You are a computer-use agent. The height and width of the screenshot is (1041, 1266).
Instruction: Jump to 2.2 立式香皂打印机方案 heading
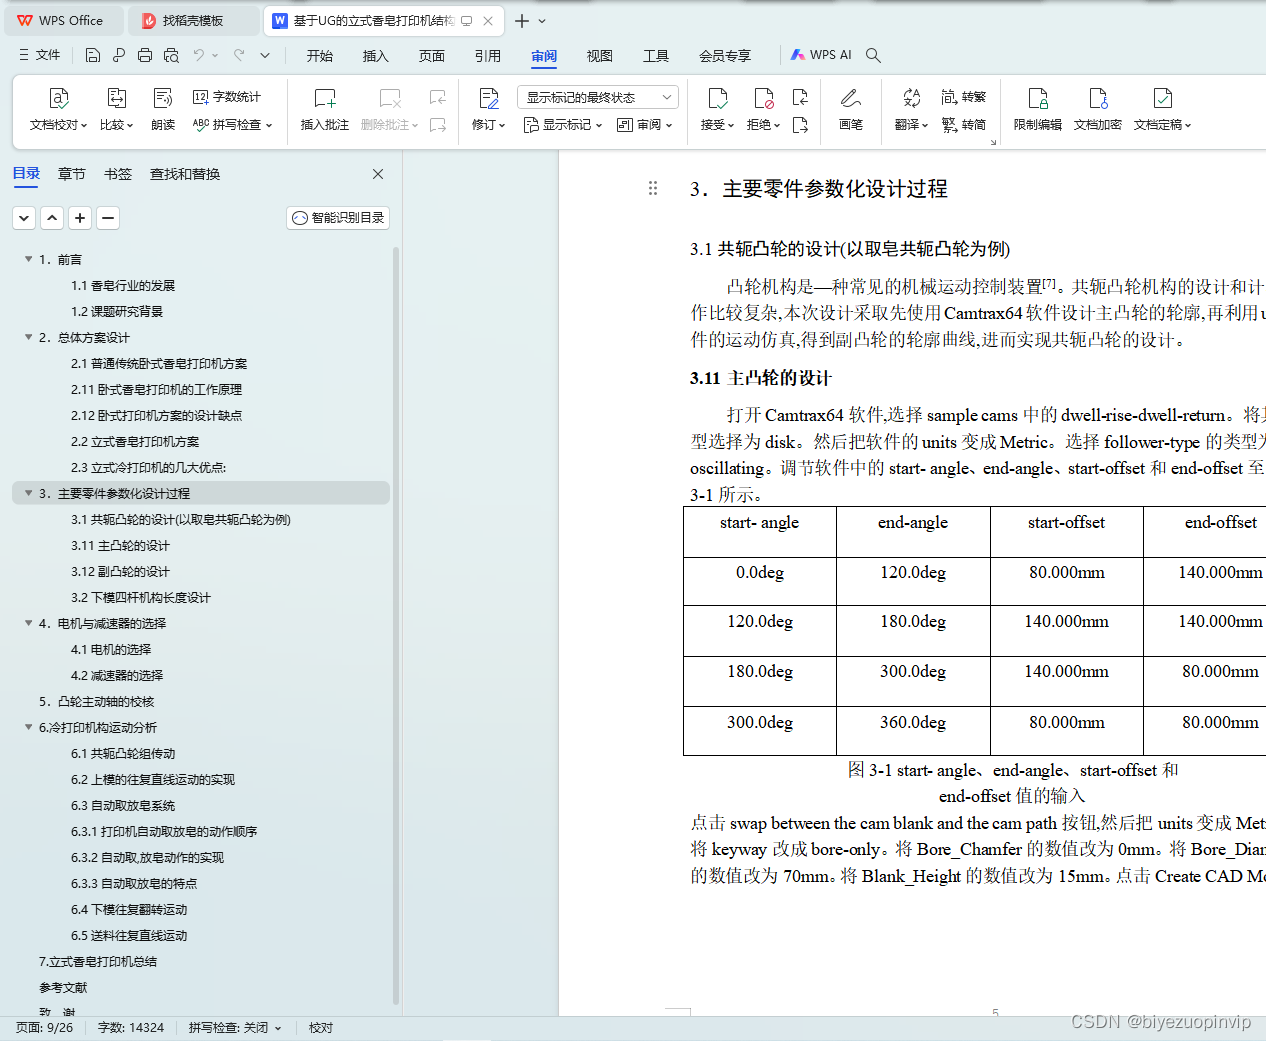[x=135, y=441]
